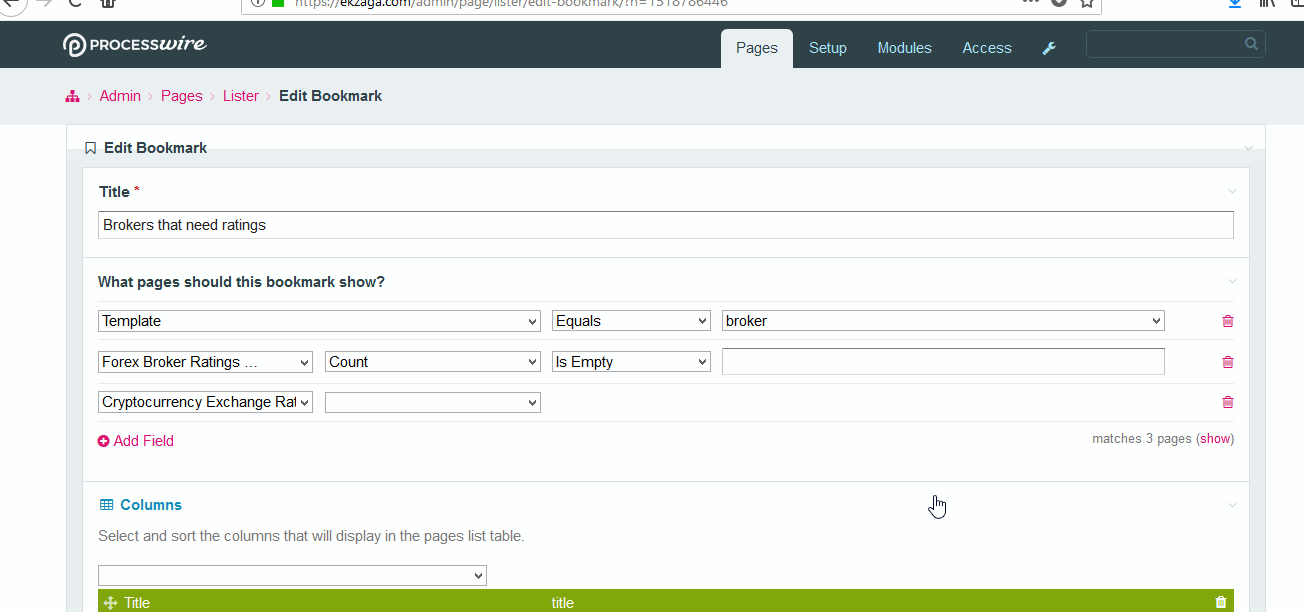This screenshot has width=1304, height=612.
Task: Click the 'matches 3 pages' text
Action: [x=1142, y=439]
